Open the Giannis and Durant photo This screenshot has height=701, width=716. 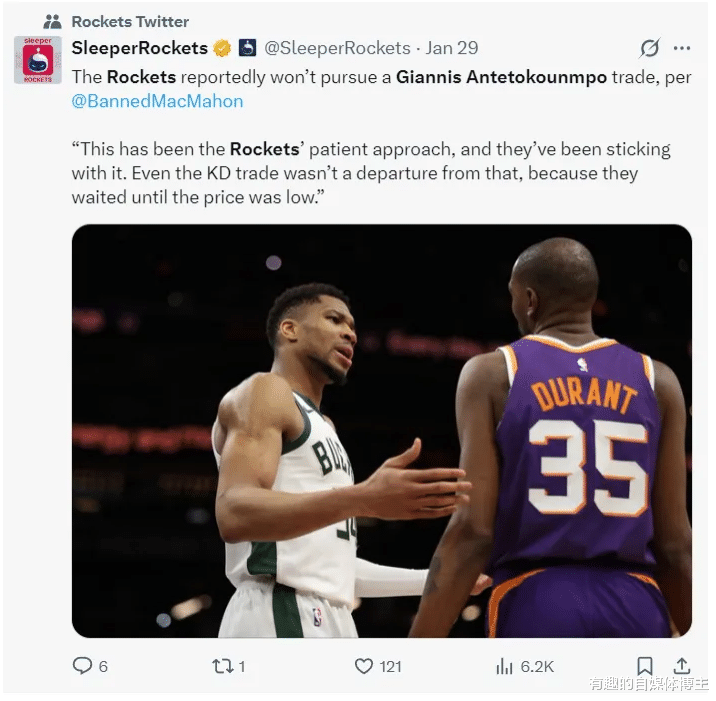[x=381, y=430]
